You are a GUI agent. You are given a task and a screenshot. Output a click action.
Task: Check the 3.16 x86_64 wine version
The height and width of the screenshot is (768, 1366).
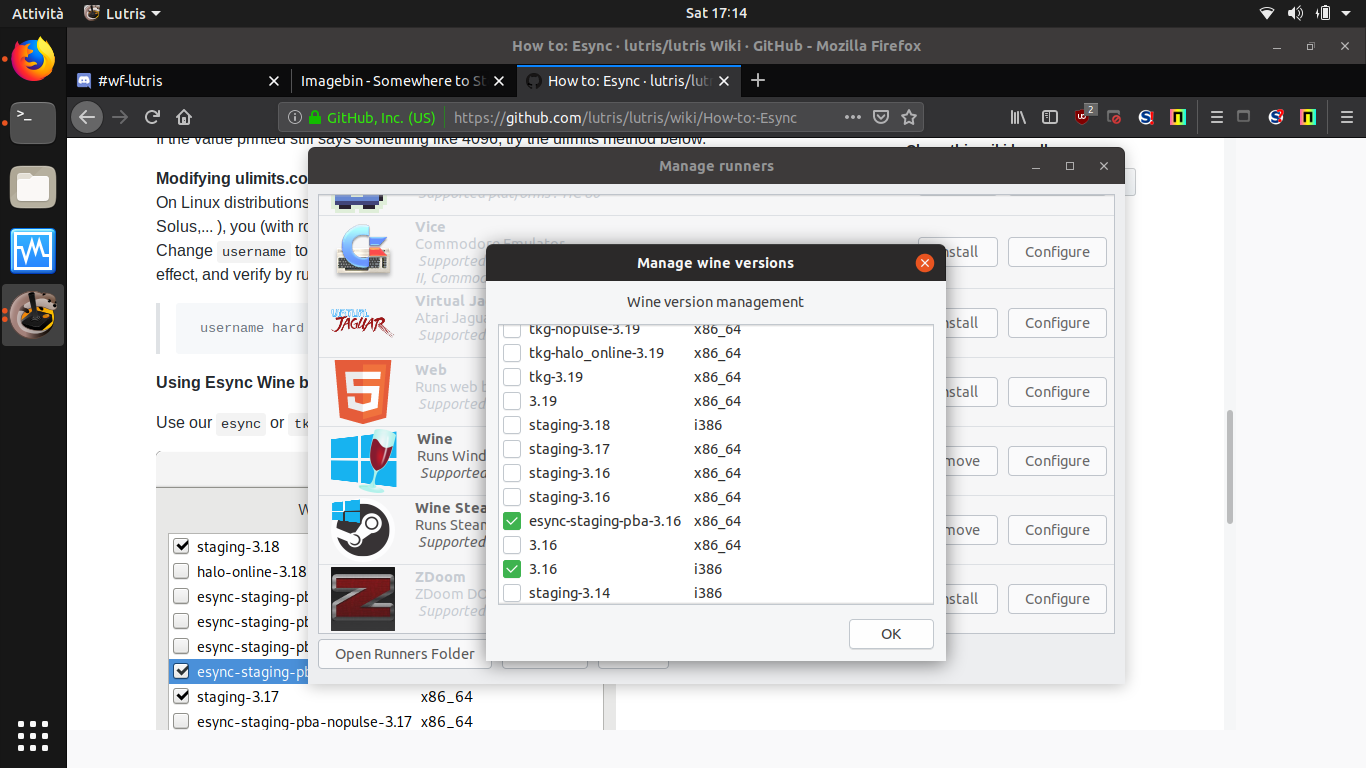[512, 545]
